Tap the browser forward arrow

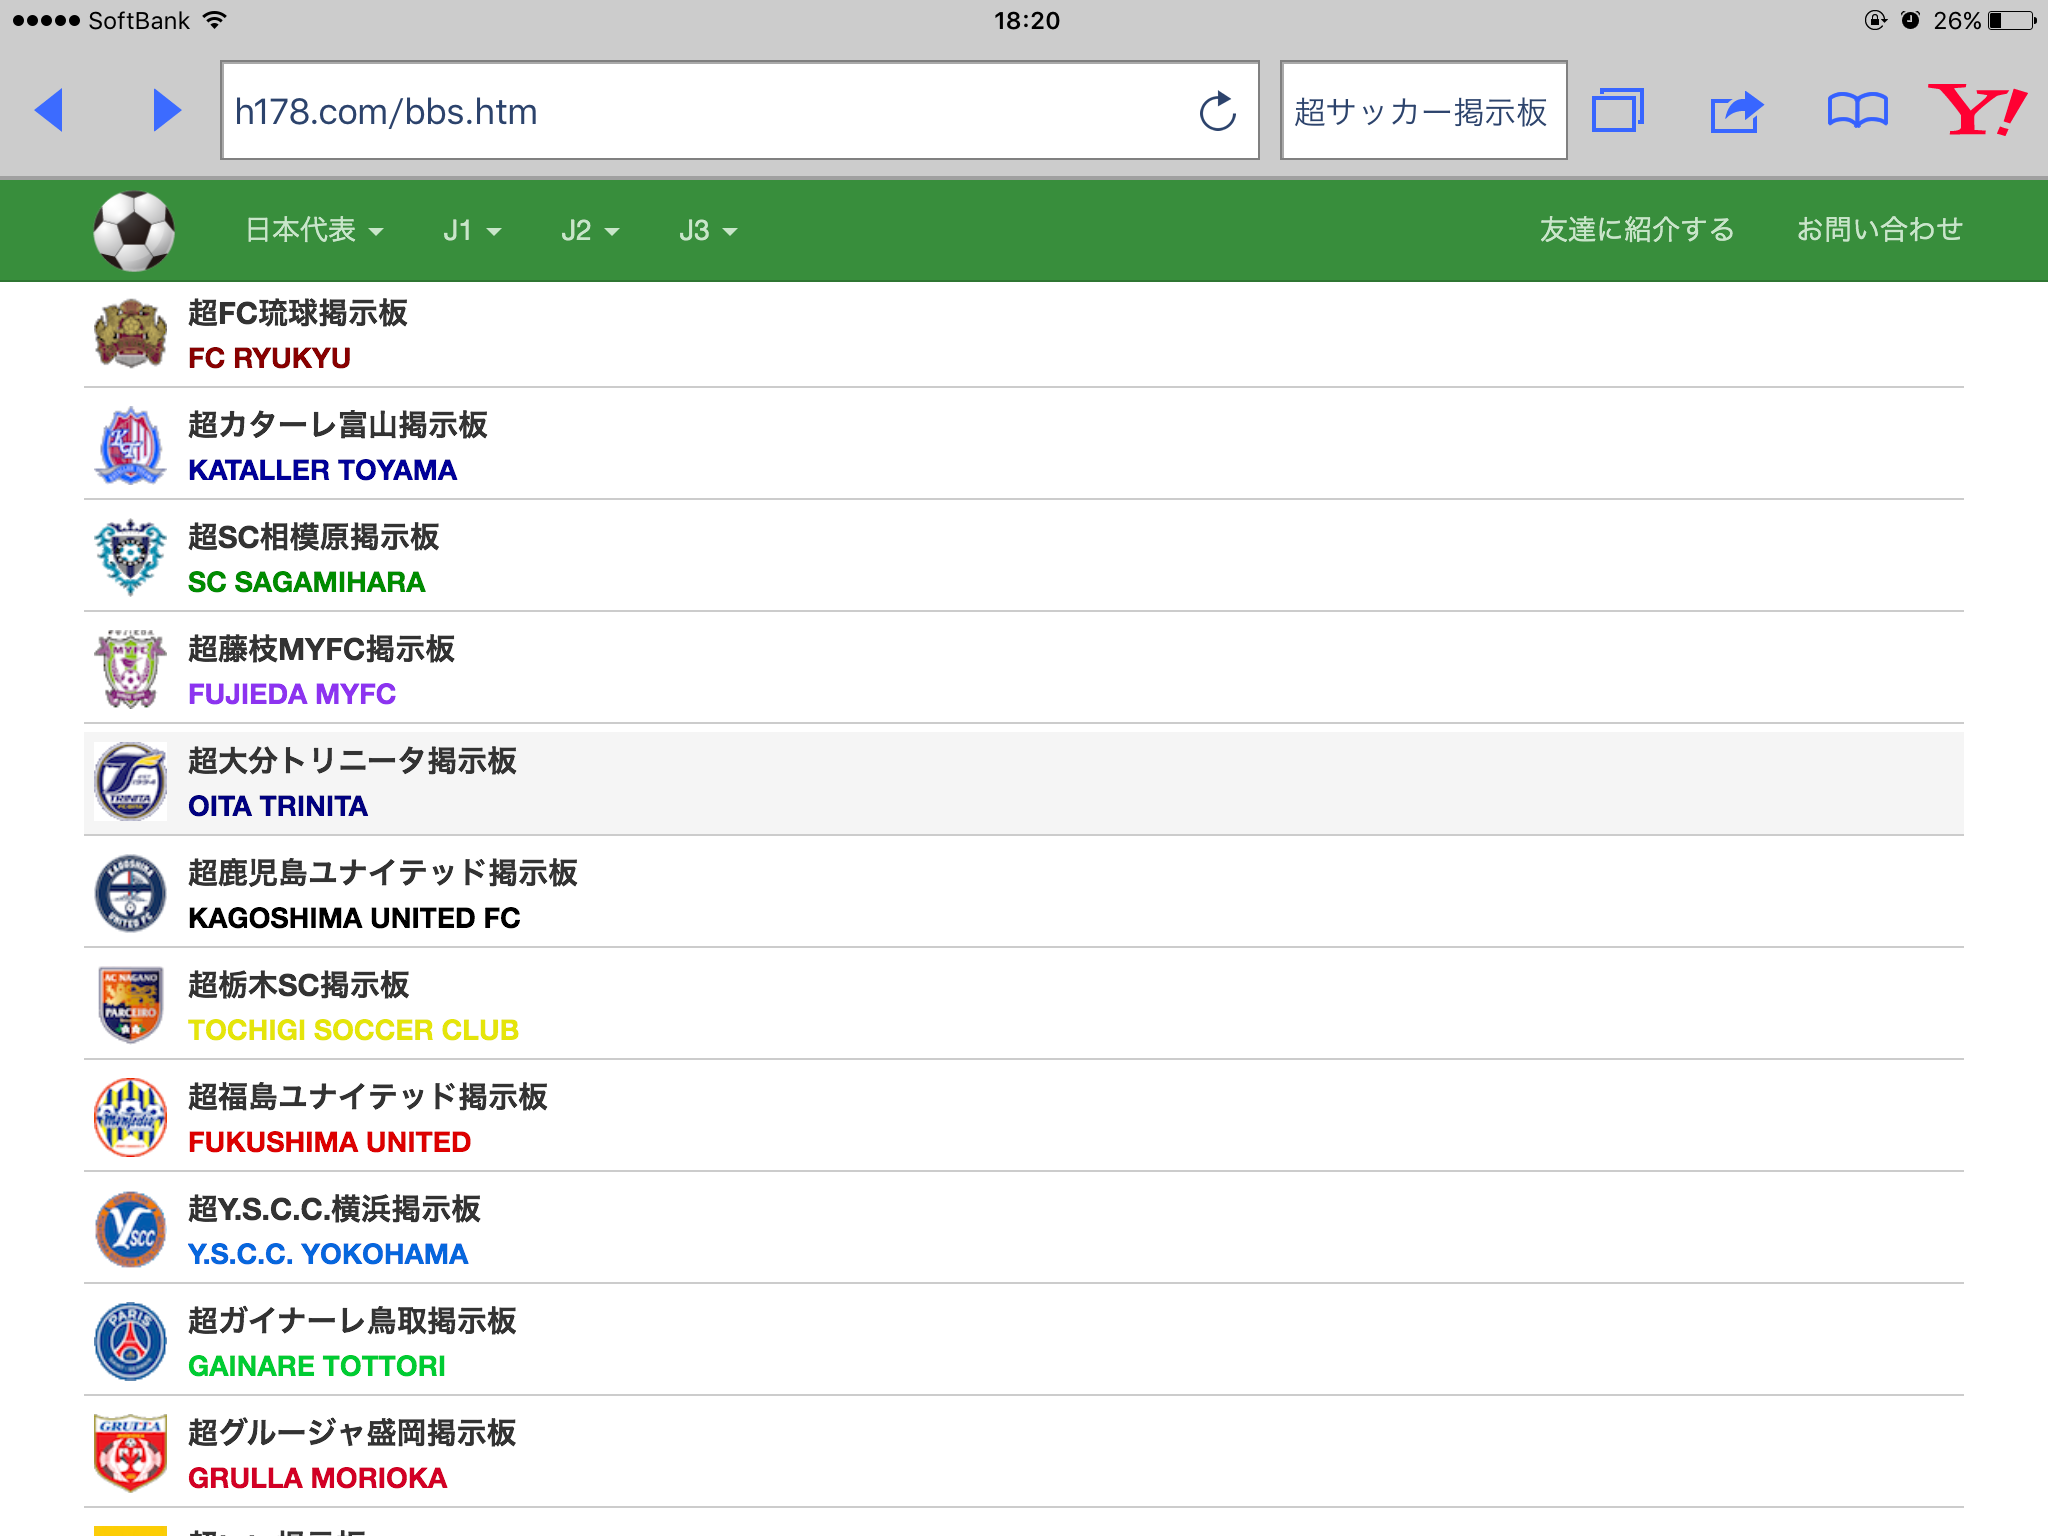point(166,110)
